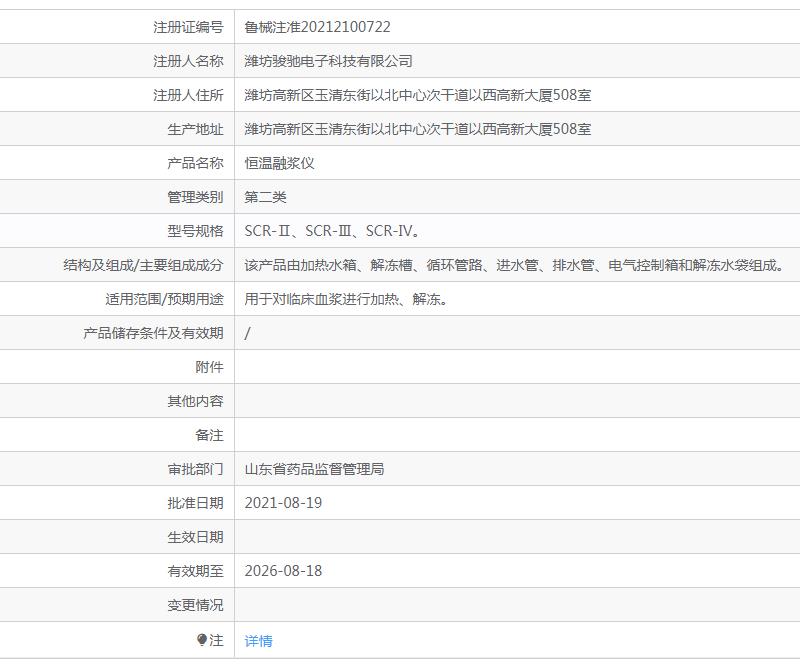Select expiry date 2026-08-18
Screen dimensions: 800x664
[283, 571]
